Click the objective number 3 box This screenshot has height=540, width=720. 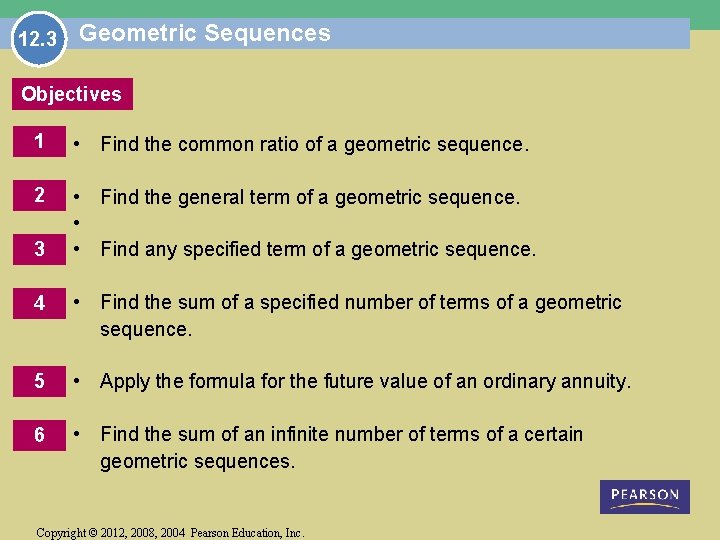click(39, 249)
